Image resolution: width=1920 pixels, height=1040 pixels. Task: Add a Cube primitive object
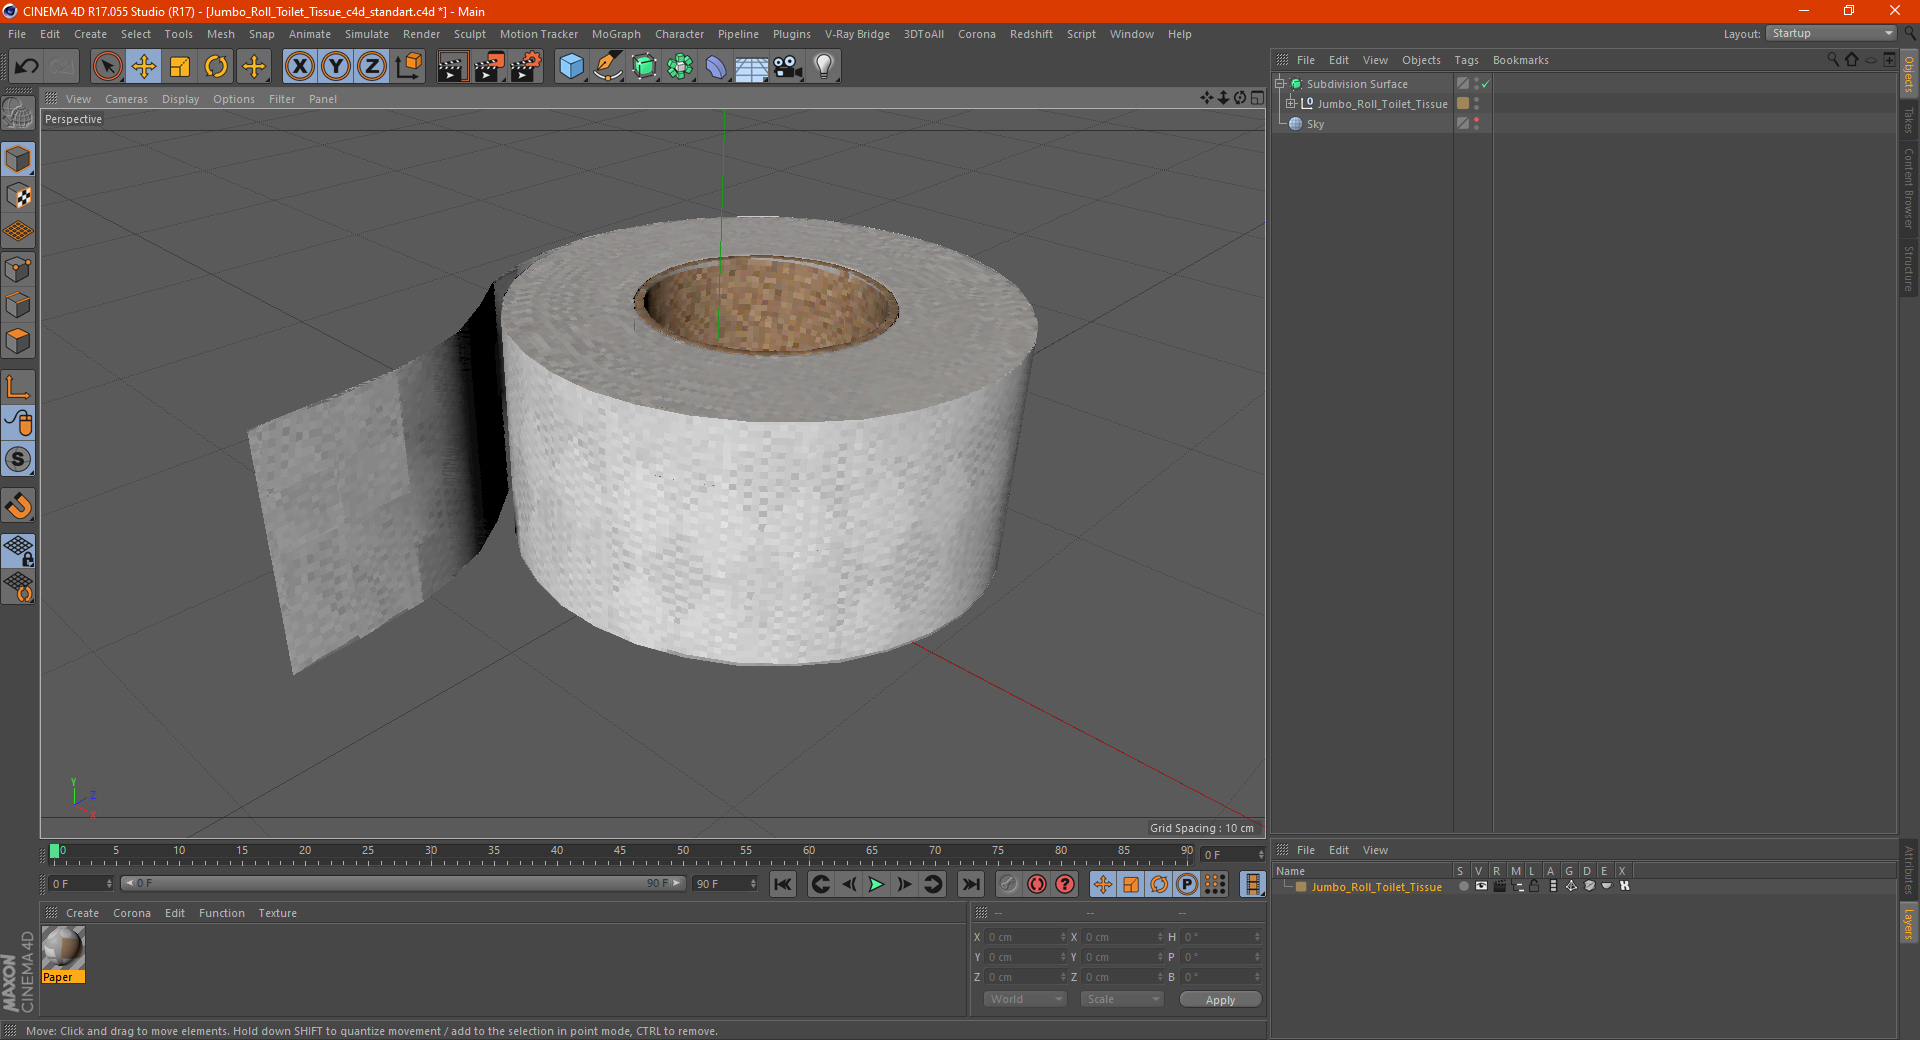[571, 67]
